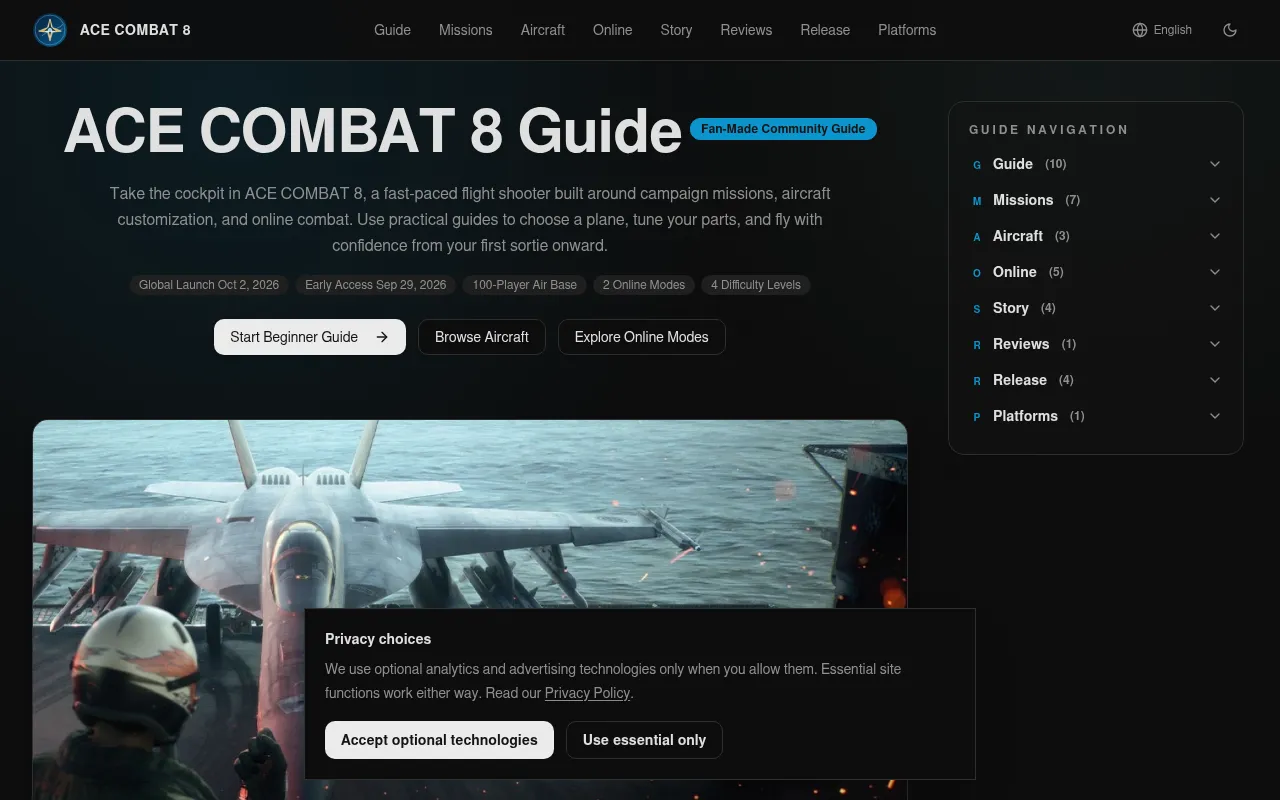The width and height of the screenshot is (1280, 800).
Task: Click the Browse Aircraft button
Action: [482, 337]
